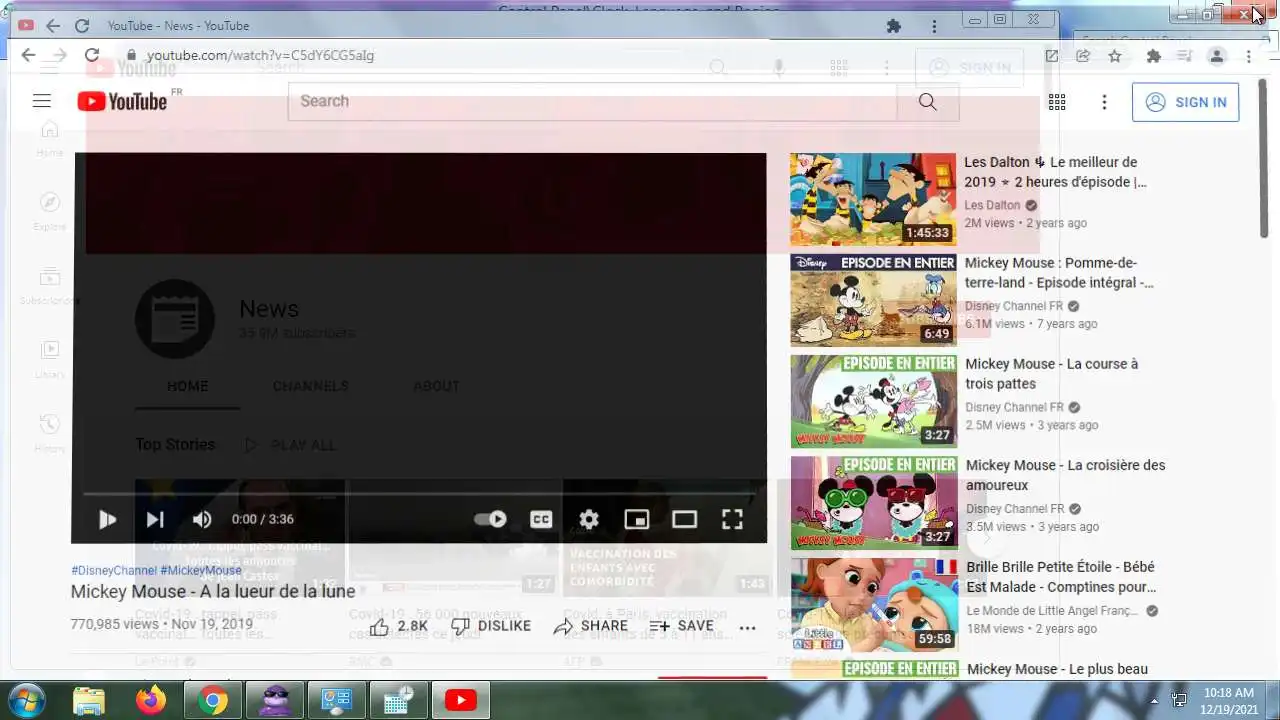This screenshot has height=720, width=1280.
Task: Click the search magnifier button
Action: (927, 101)
